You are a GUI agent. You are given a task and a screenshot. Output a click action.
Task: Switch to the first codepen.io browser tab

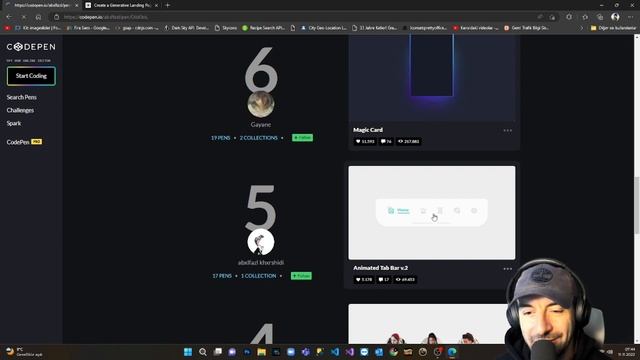click(41, 5)
